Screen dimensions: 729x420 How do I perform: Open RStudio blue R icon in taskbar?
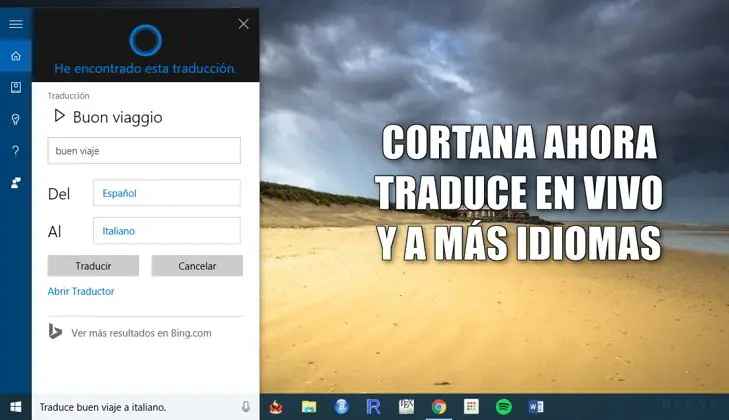click(373, 407)
